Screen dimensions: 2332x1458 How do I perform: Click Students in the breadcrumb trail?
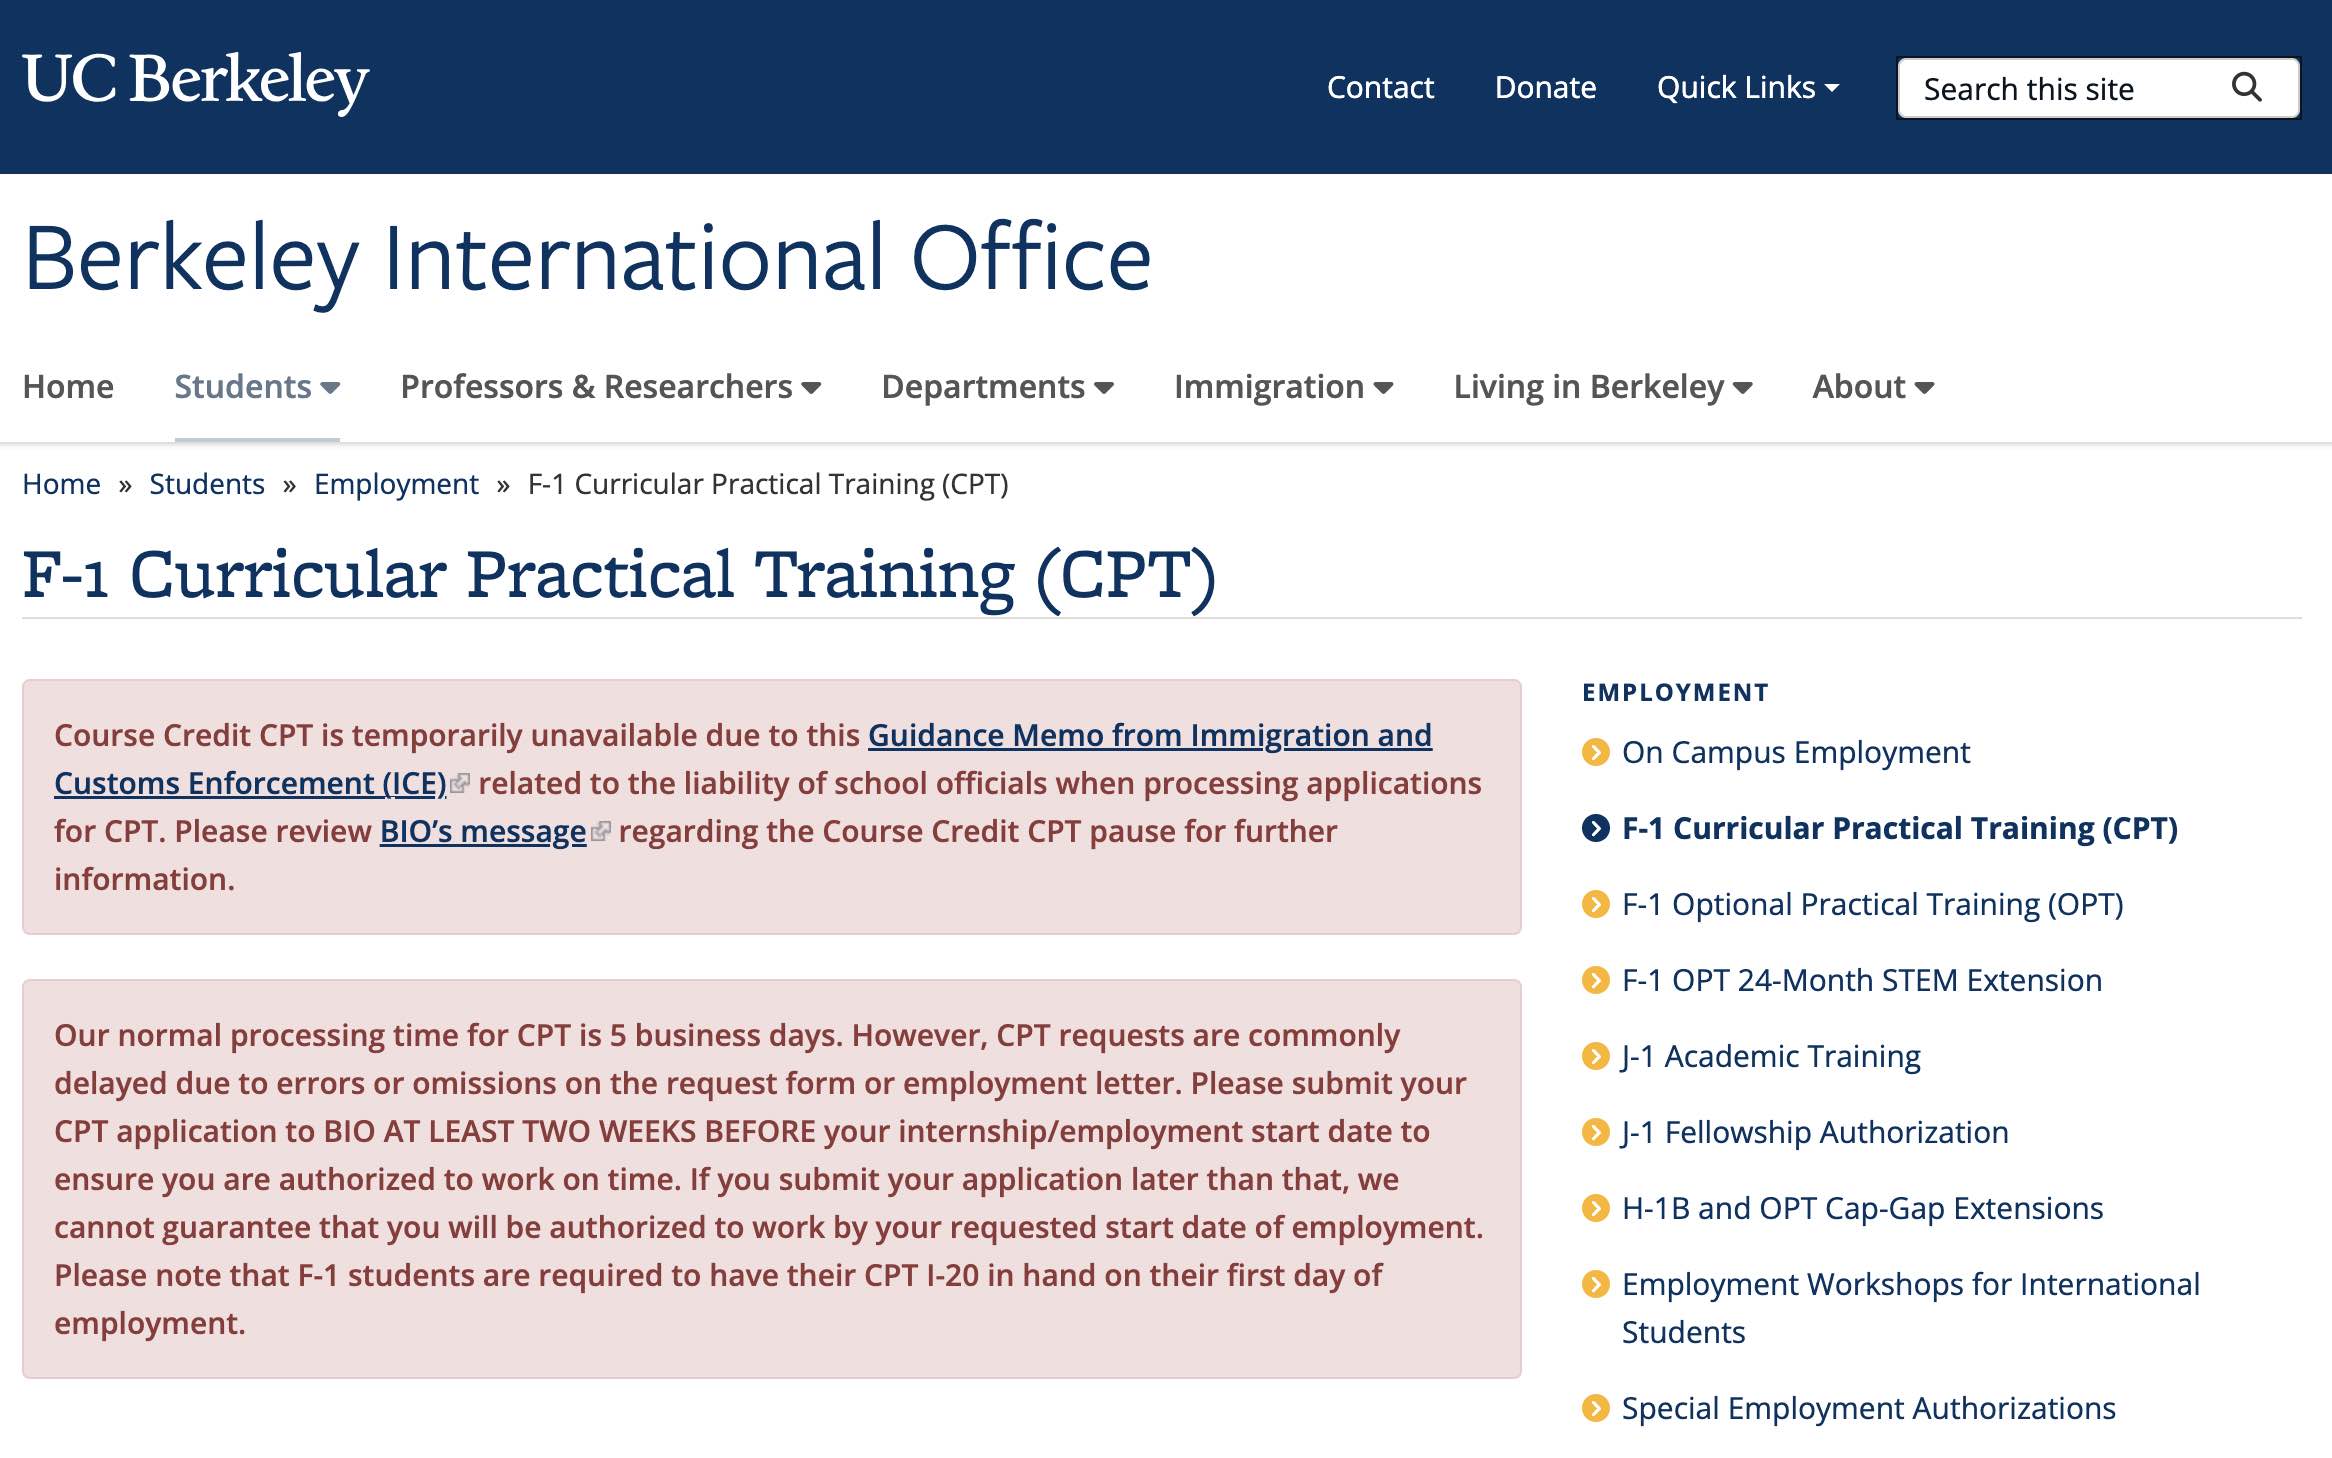(x=207, y=484)
